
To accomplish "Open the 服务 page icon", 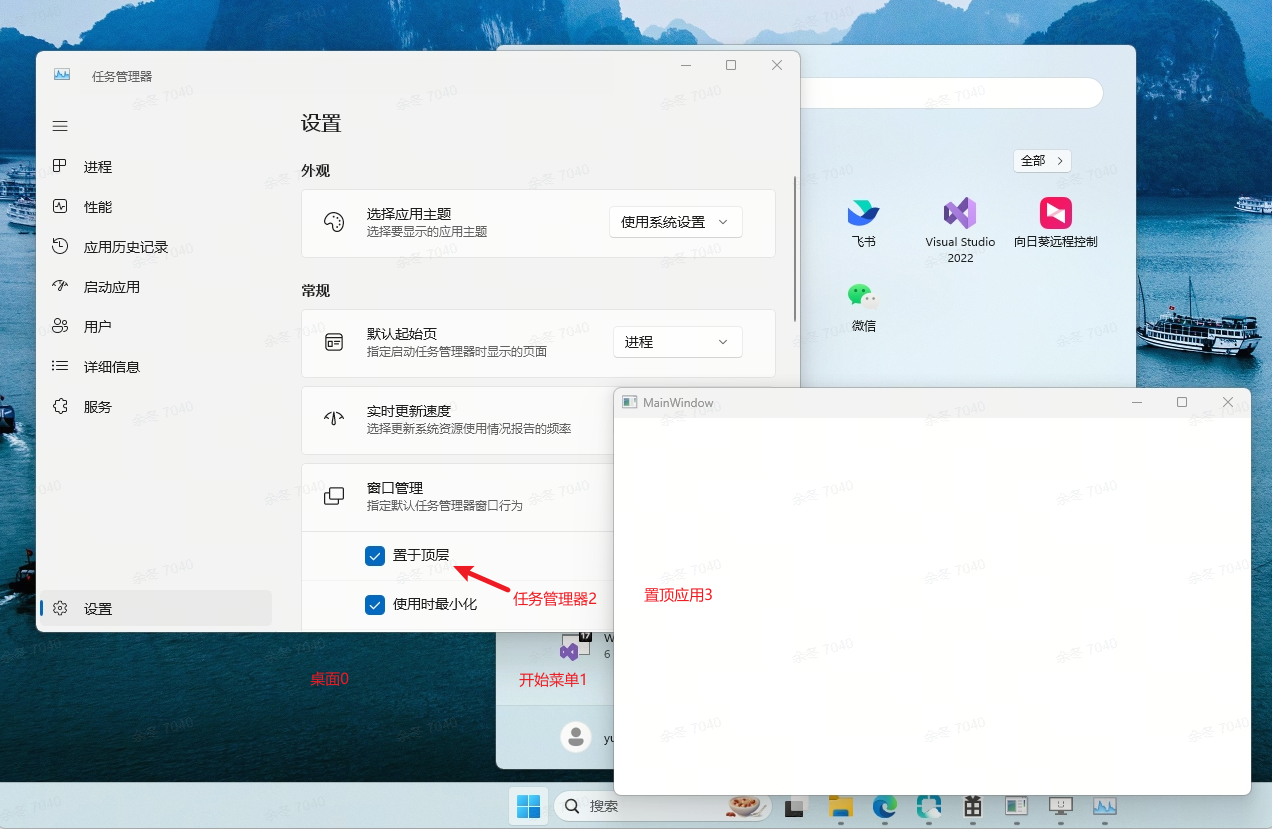I will 60,406.
